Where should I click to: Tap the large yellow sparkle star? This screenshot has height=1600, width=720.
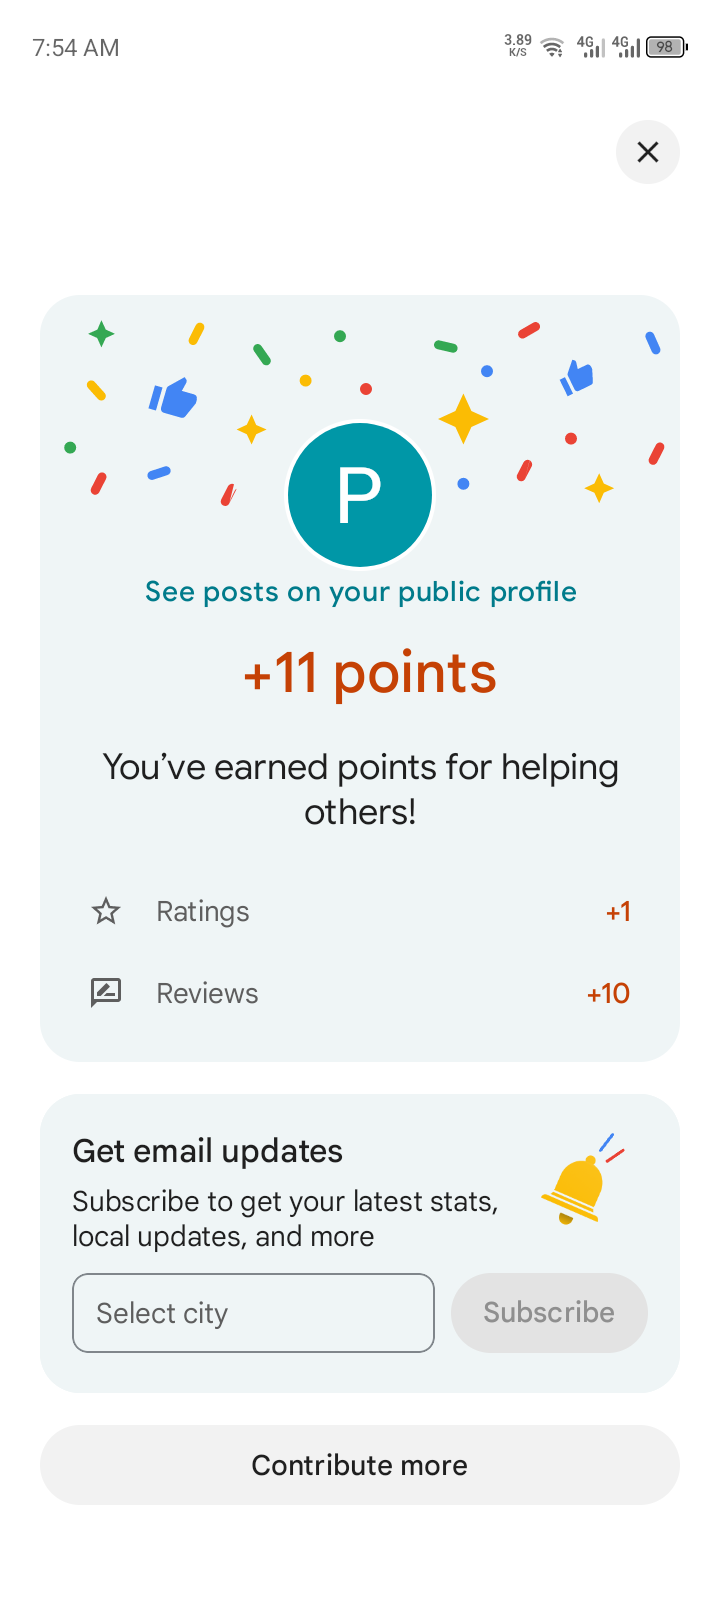[463, 419]
